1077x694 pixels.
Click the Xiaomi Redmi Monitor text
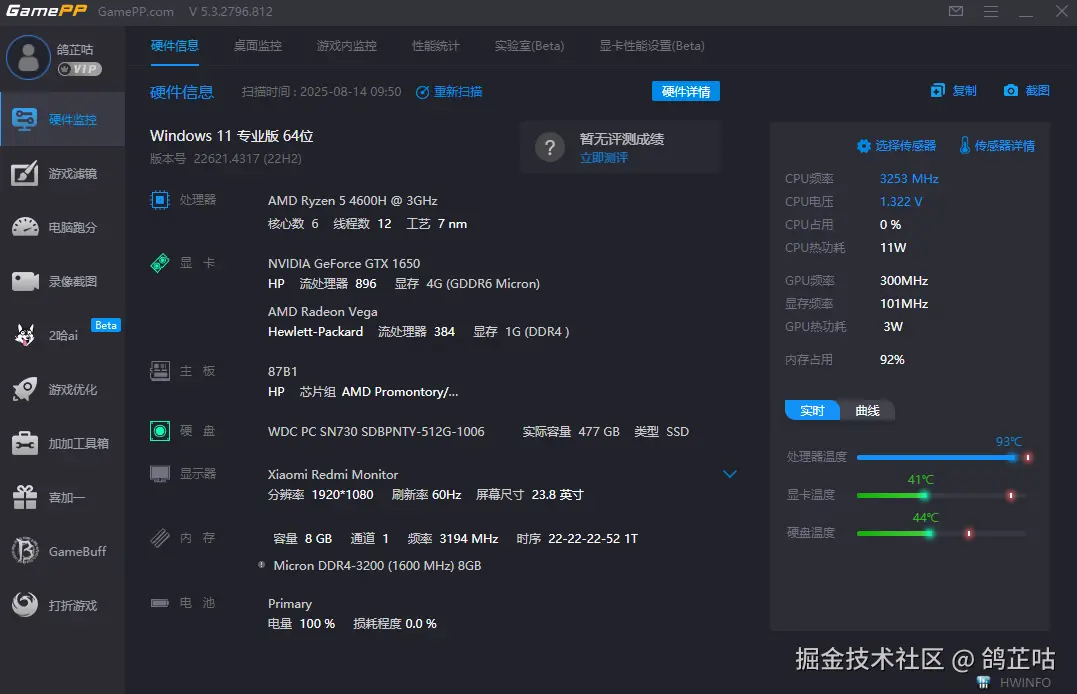tap(333, 475)
